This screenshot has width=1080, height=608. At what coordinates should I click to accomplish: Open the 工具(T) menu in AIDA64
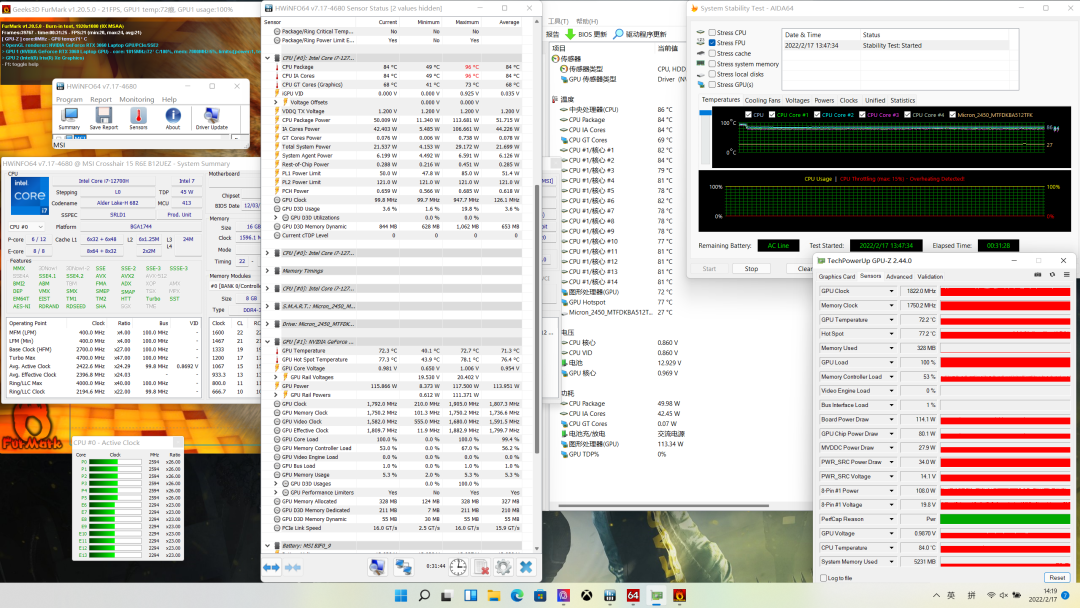[x=558, y=21]
